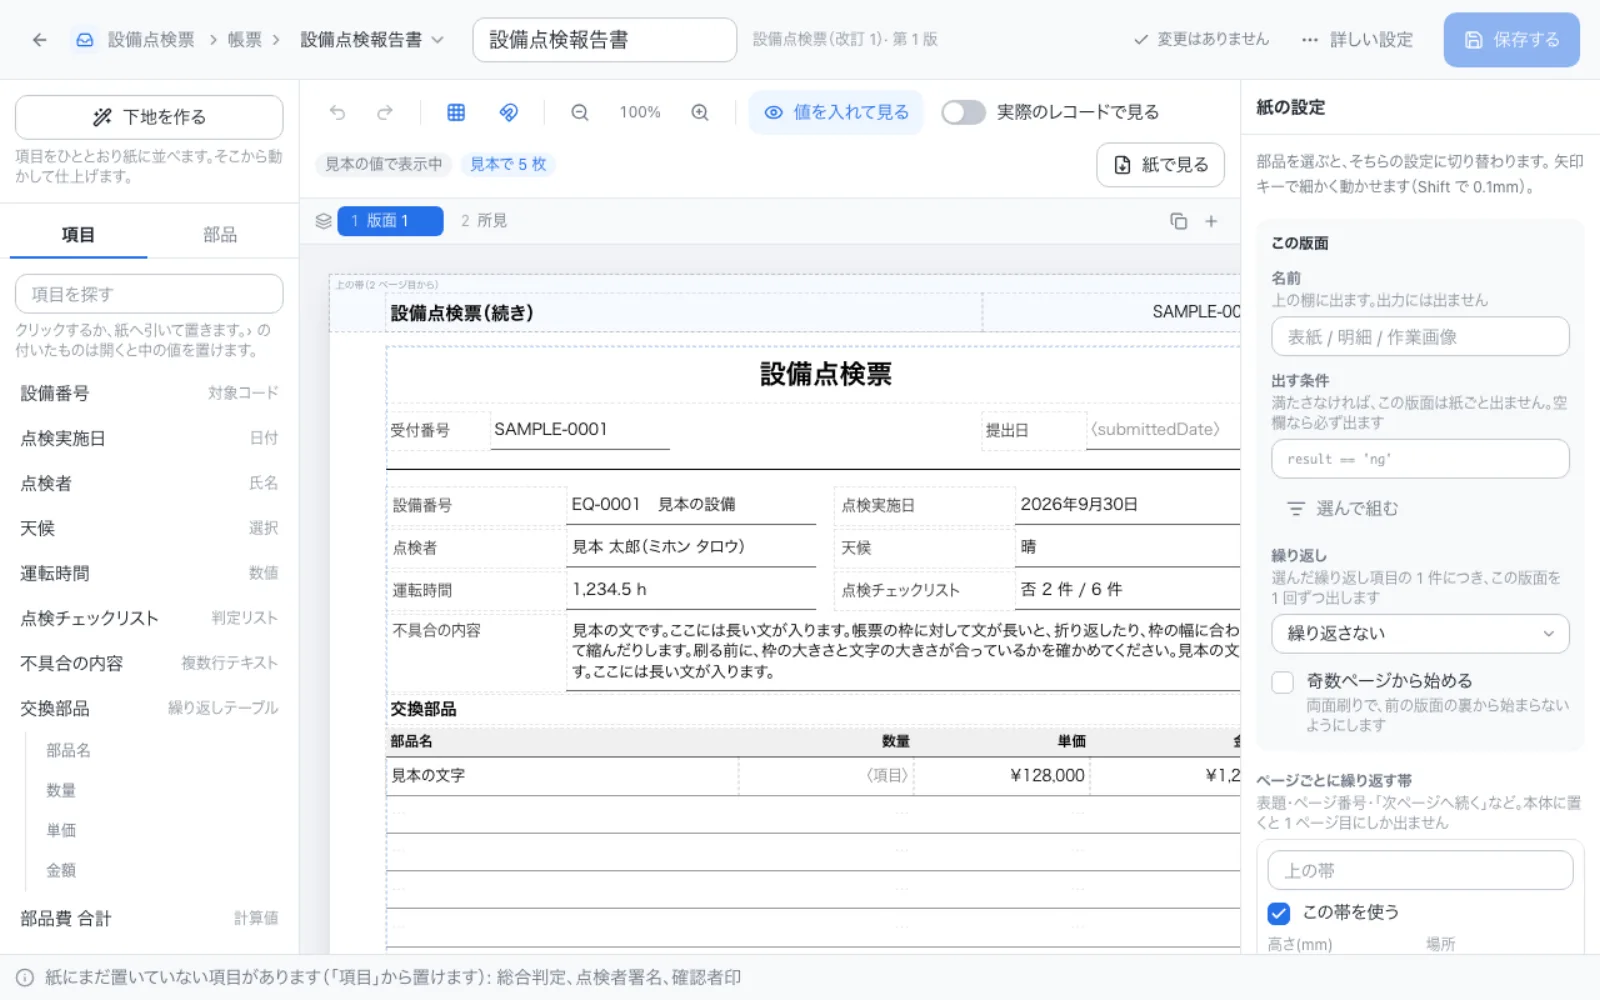Viewport: 1600px width, 1000px height.
Task: Open the 詳しい設定 menu
Action: pos(1357,40)
